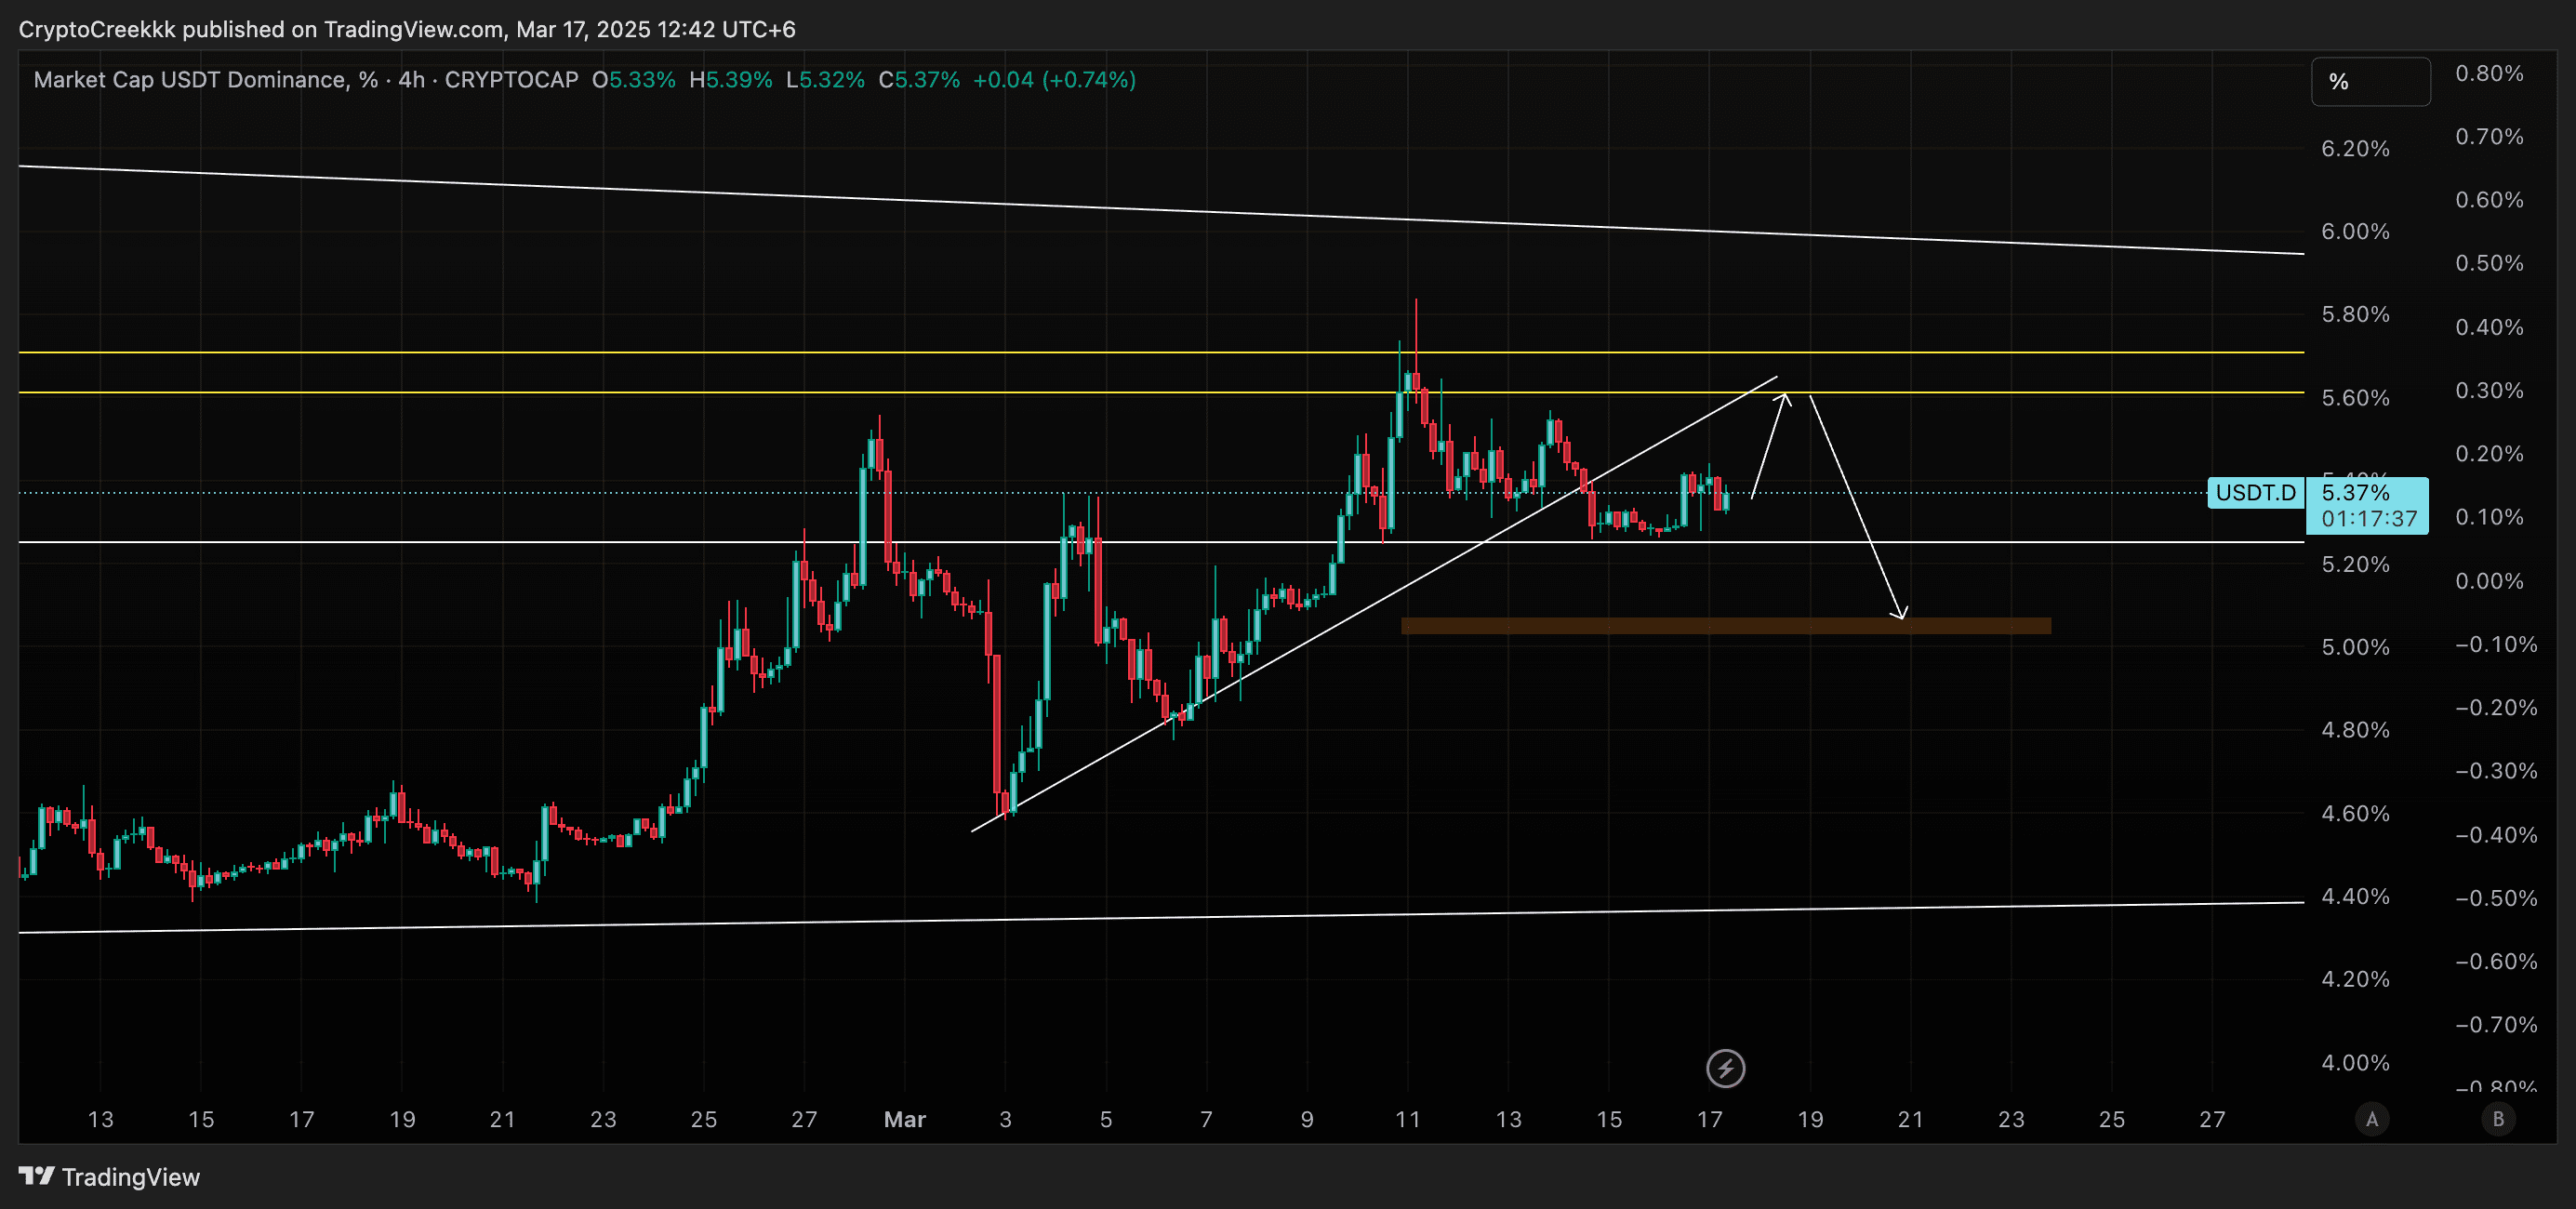The height and width of the screenshot is (1209, 2576).
Task: Click the 5.80% price axis label
Action: (x=2355, y=315)
